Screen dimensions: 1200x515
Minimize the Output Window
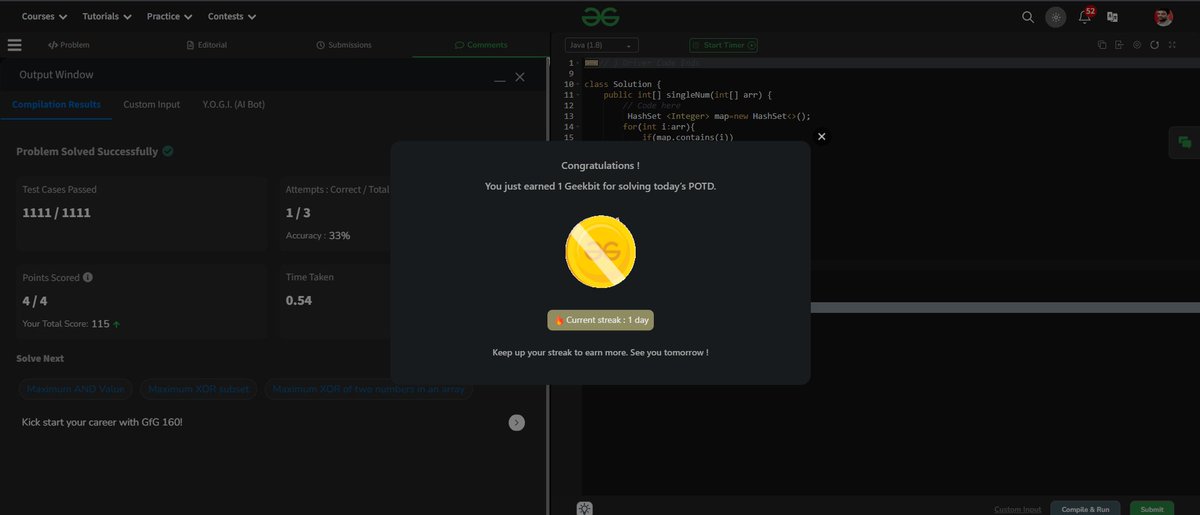tap(500, 78)
